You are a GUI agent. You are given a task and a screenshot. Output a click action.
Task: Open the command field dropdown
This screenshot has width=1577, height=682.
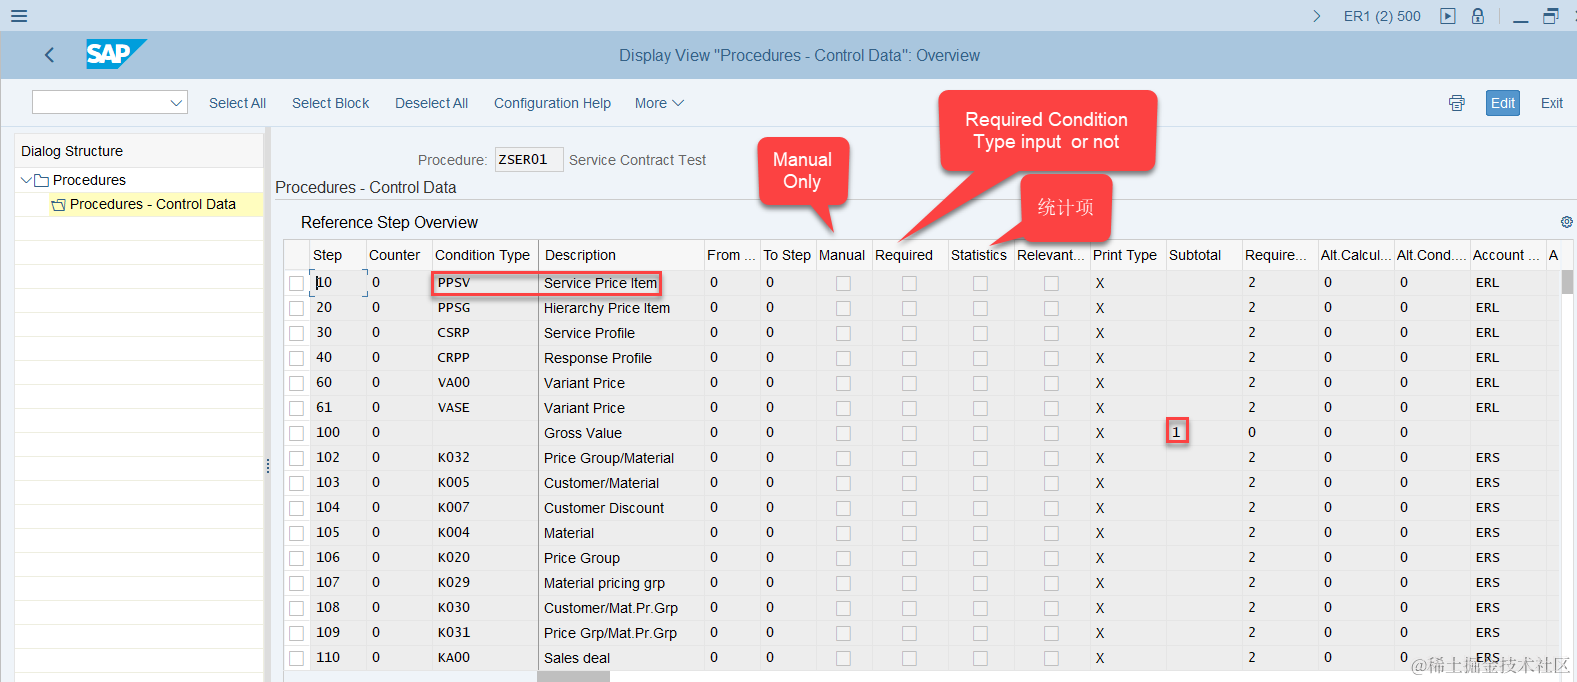(177, 102)
